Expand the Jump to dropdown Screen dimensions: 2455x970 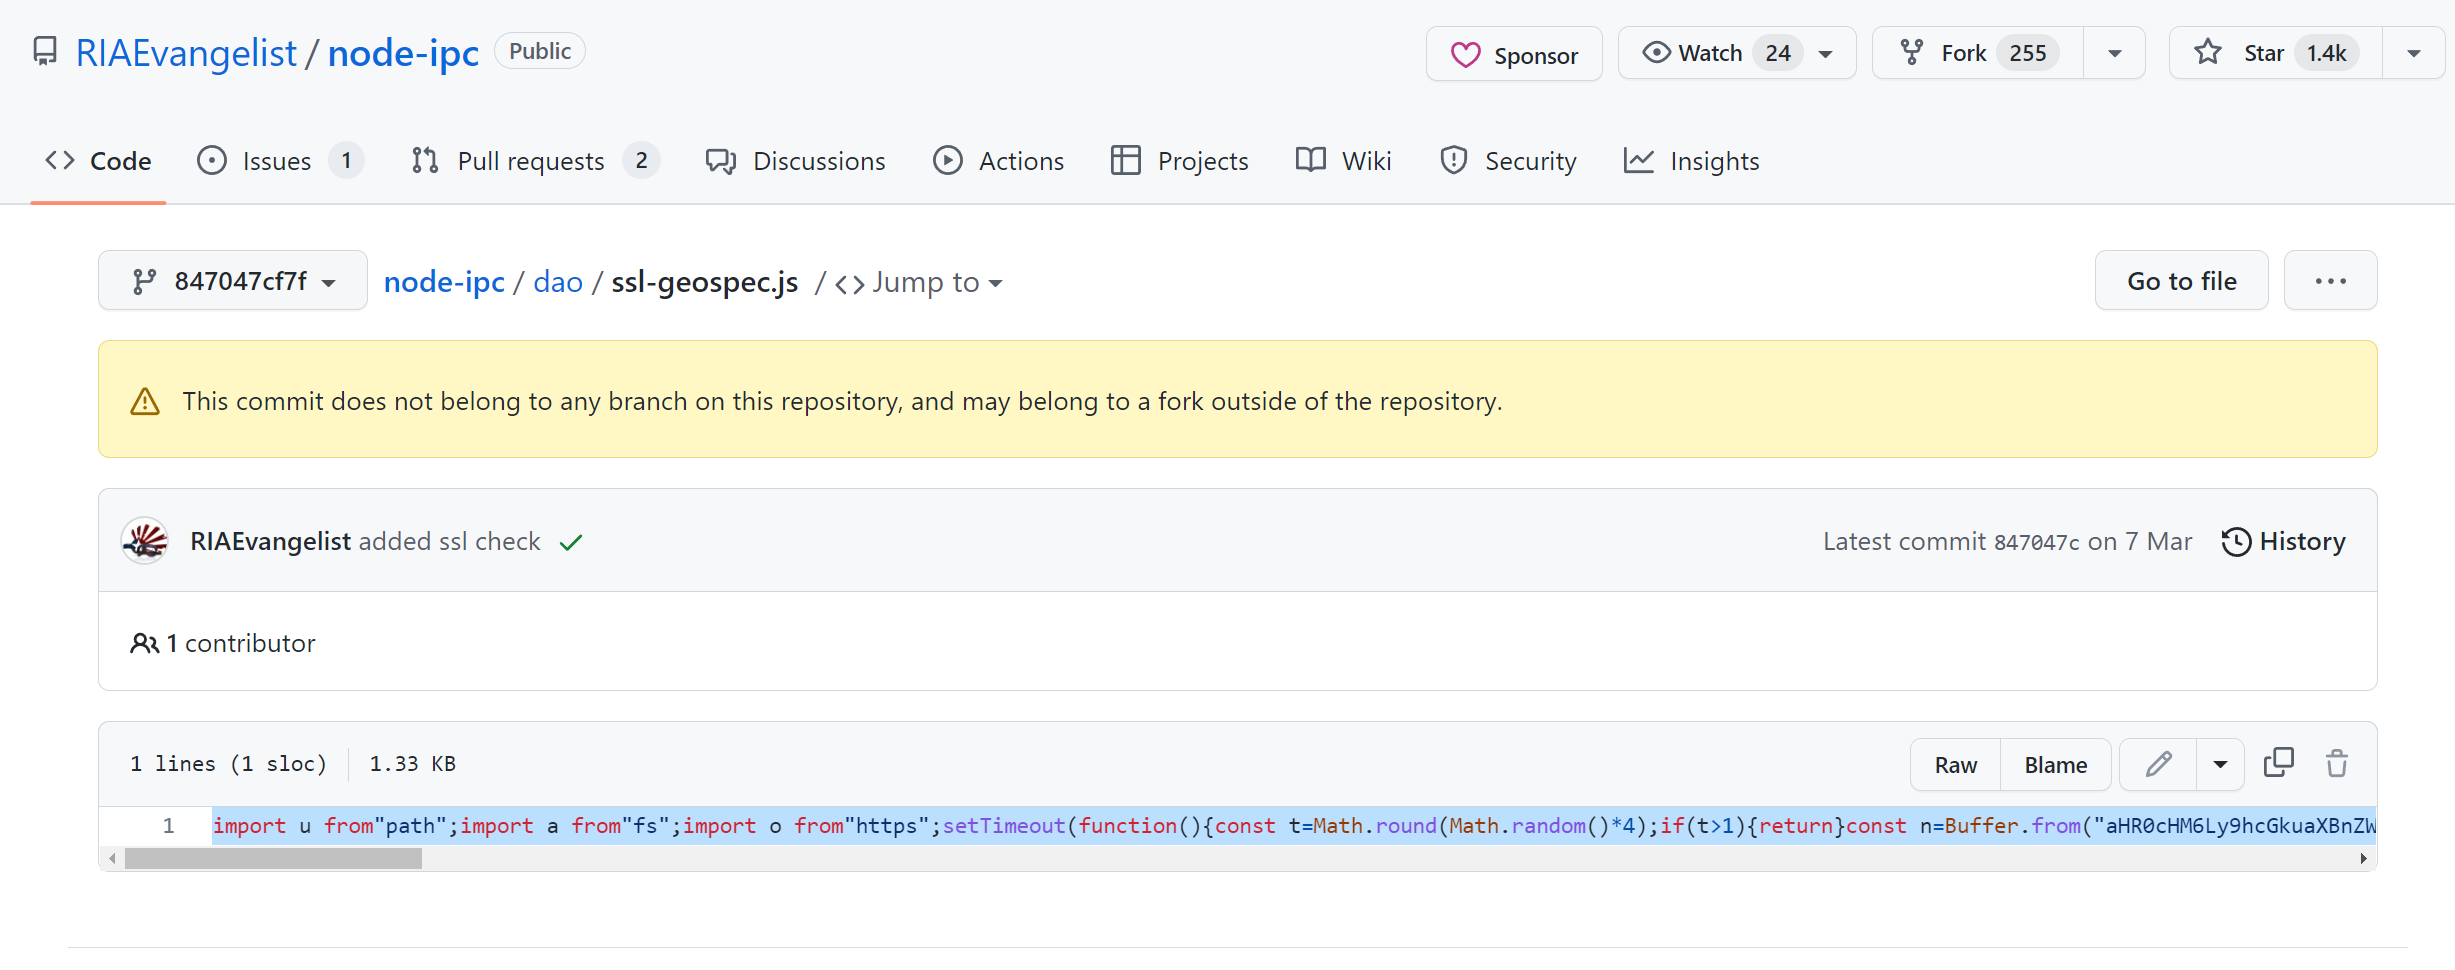(x=919, y=283)
